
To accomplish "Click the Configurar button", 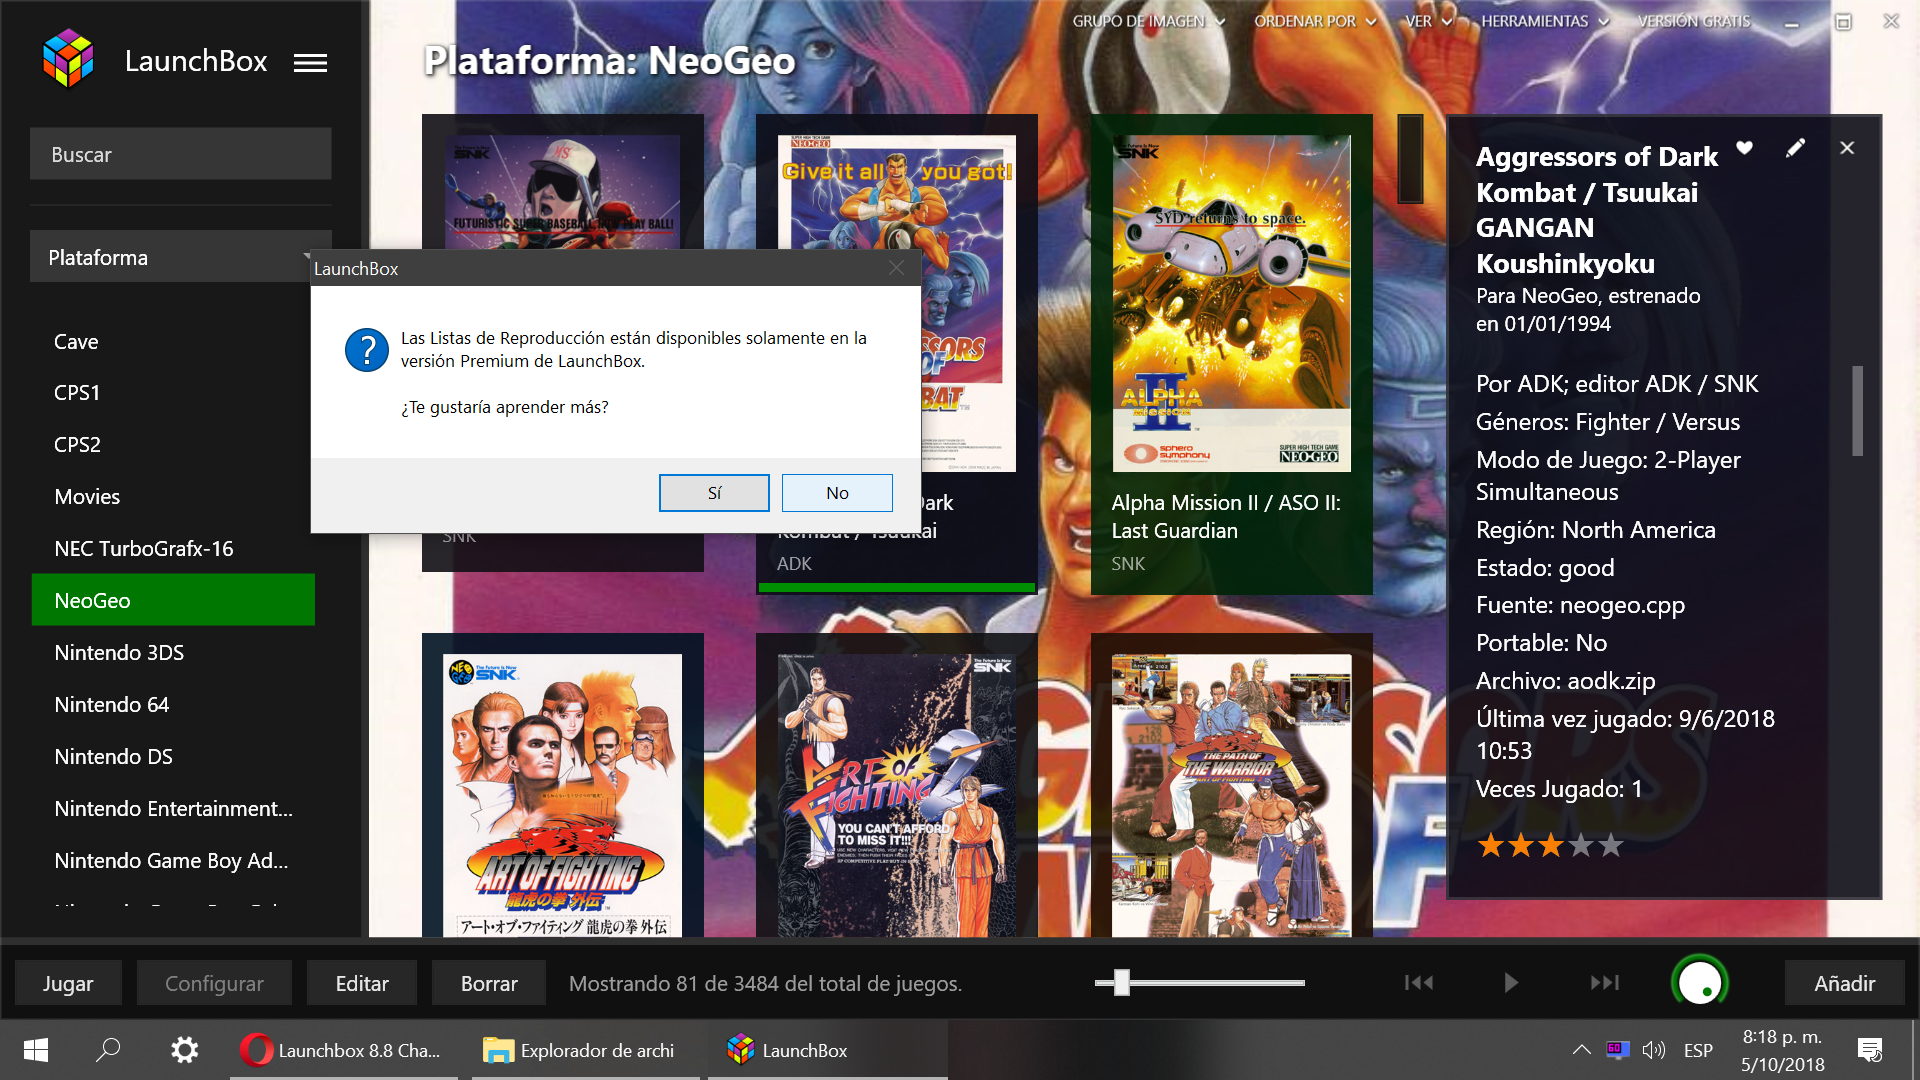I will tap(214, 983).
